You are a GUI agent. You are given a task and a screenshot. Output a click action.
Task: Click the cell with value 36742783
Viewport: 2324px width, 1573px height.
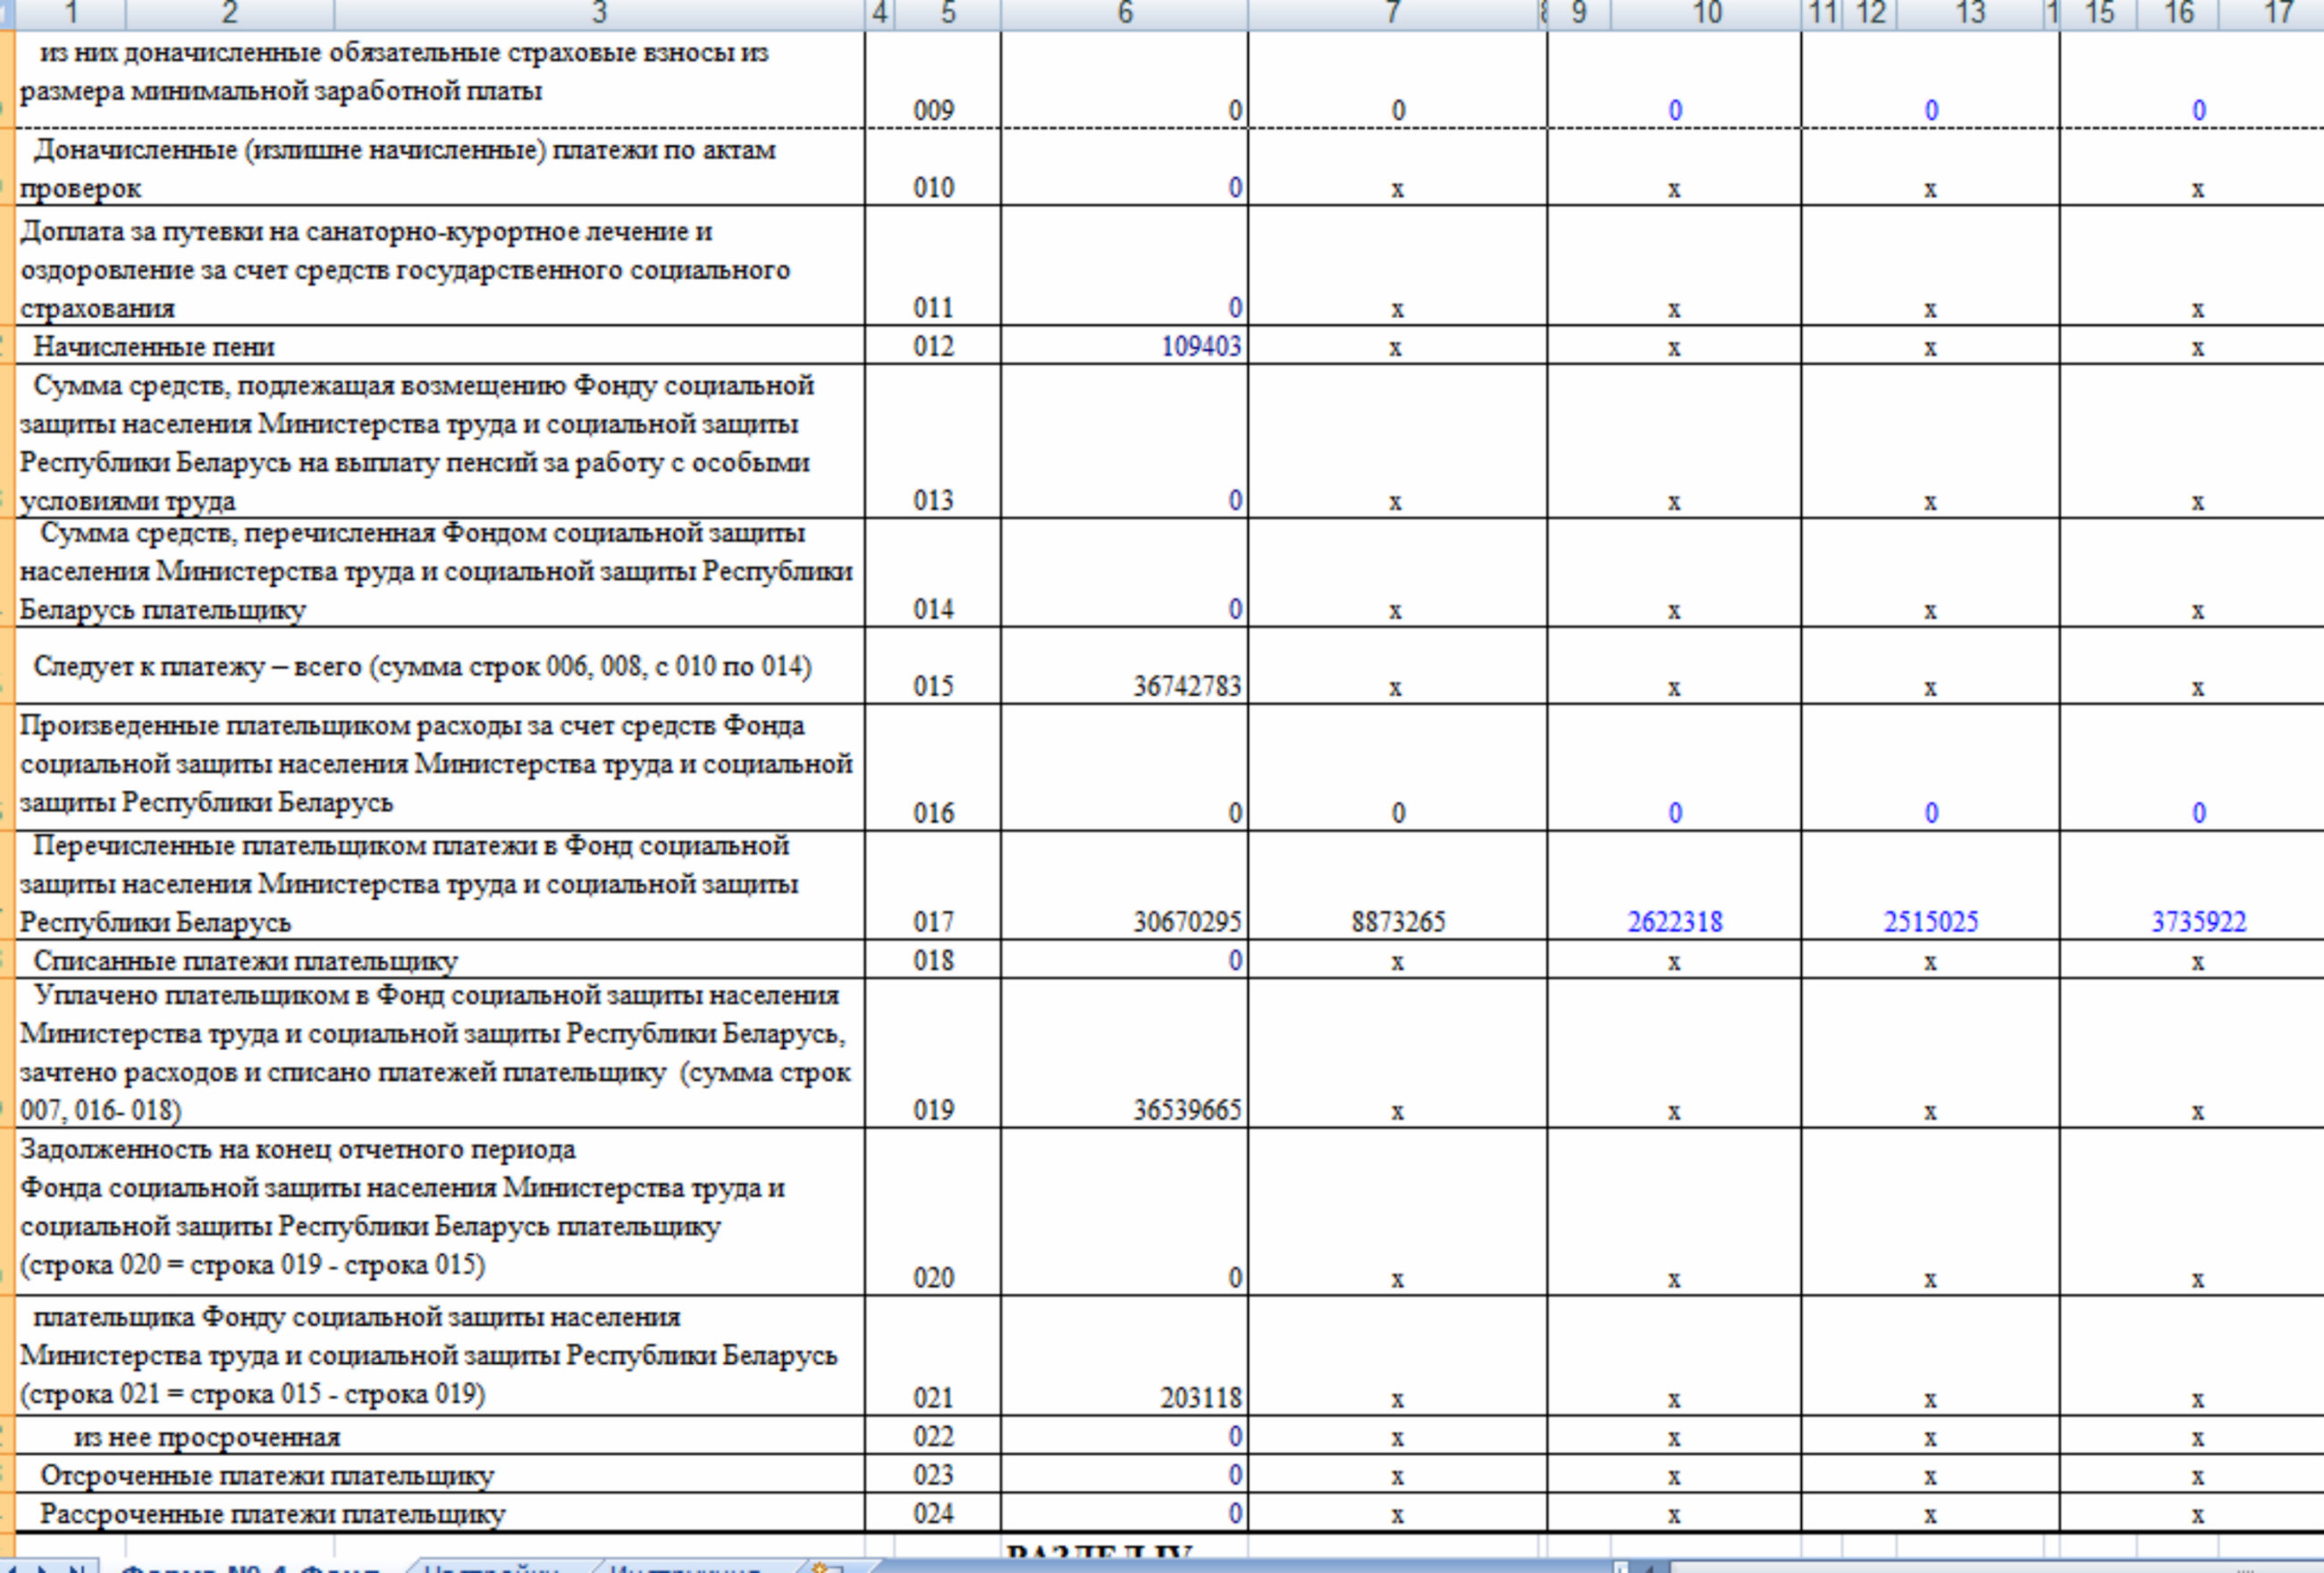[1124, 666]
